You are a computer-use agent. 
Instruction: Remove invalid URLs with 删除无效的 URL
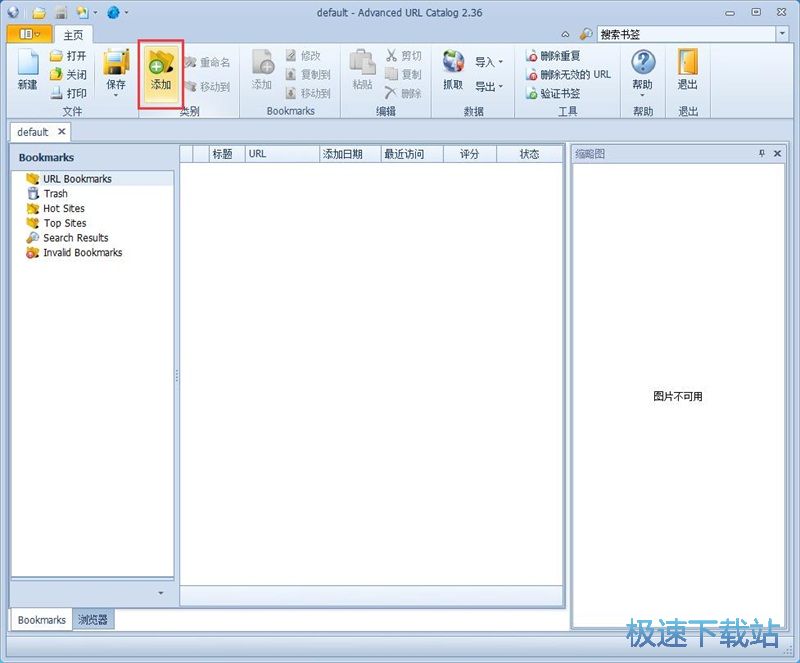[568, 75]
